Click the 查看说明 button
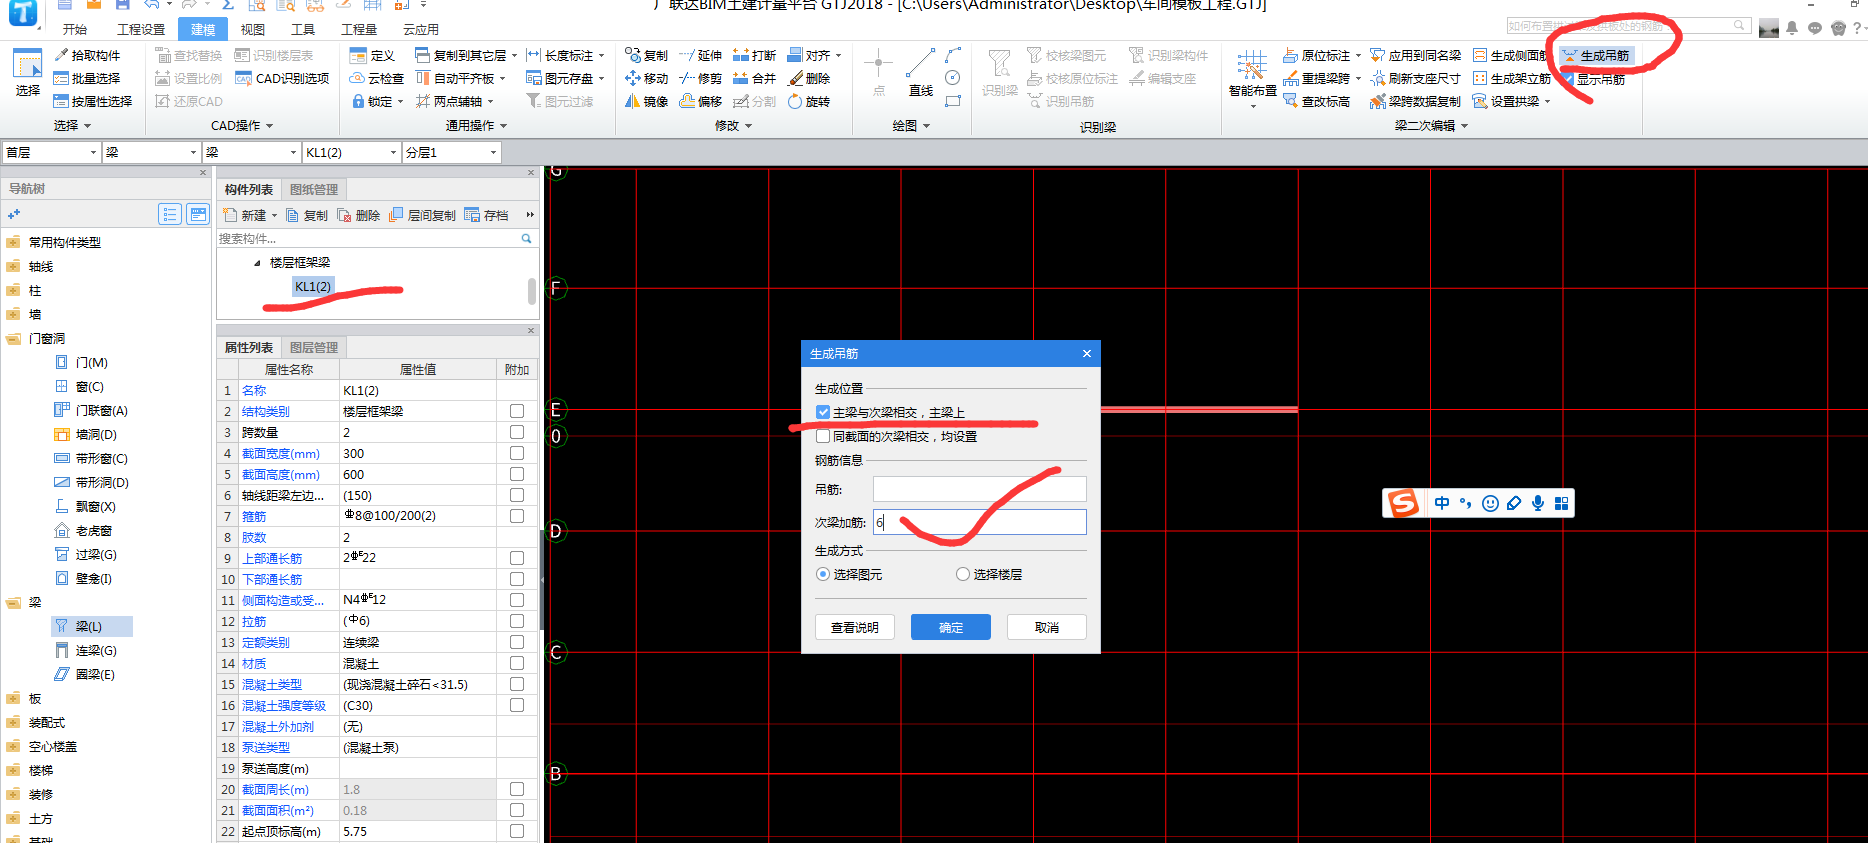Screen dimensions: 1868x843 point(855,627)
